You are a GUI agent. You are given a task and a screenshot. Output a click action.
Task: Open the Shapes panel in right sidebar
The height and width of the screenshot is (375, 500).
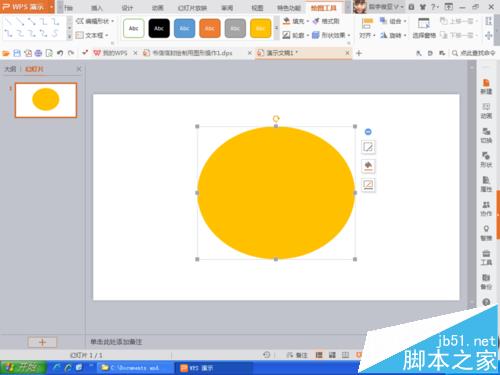click(486, 159)
